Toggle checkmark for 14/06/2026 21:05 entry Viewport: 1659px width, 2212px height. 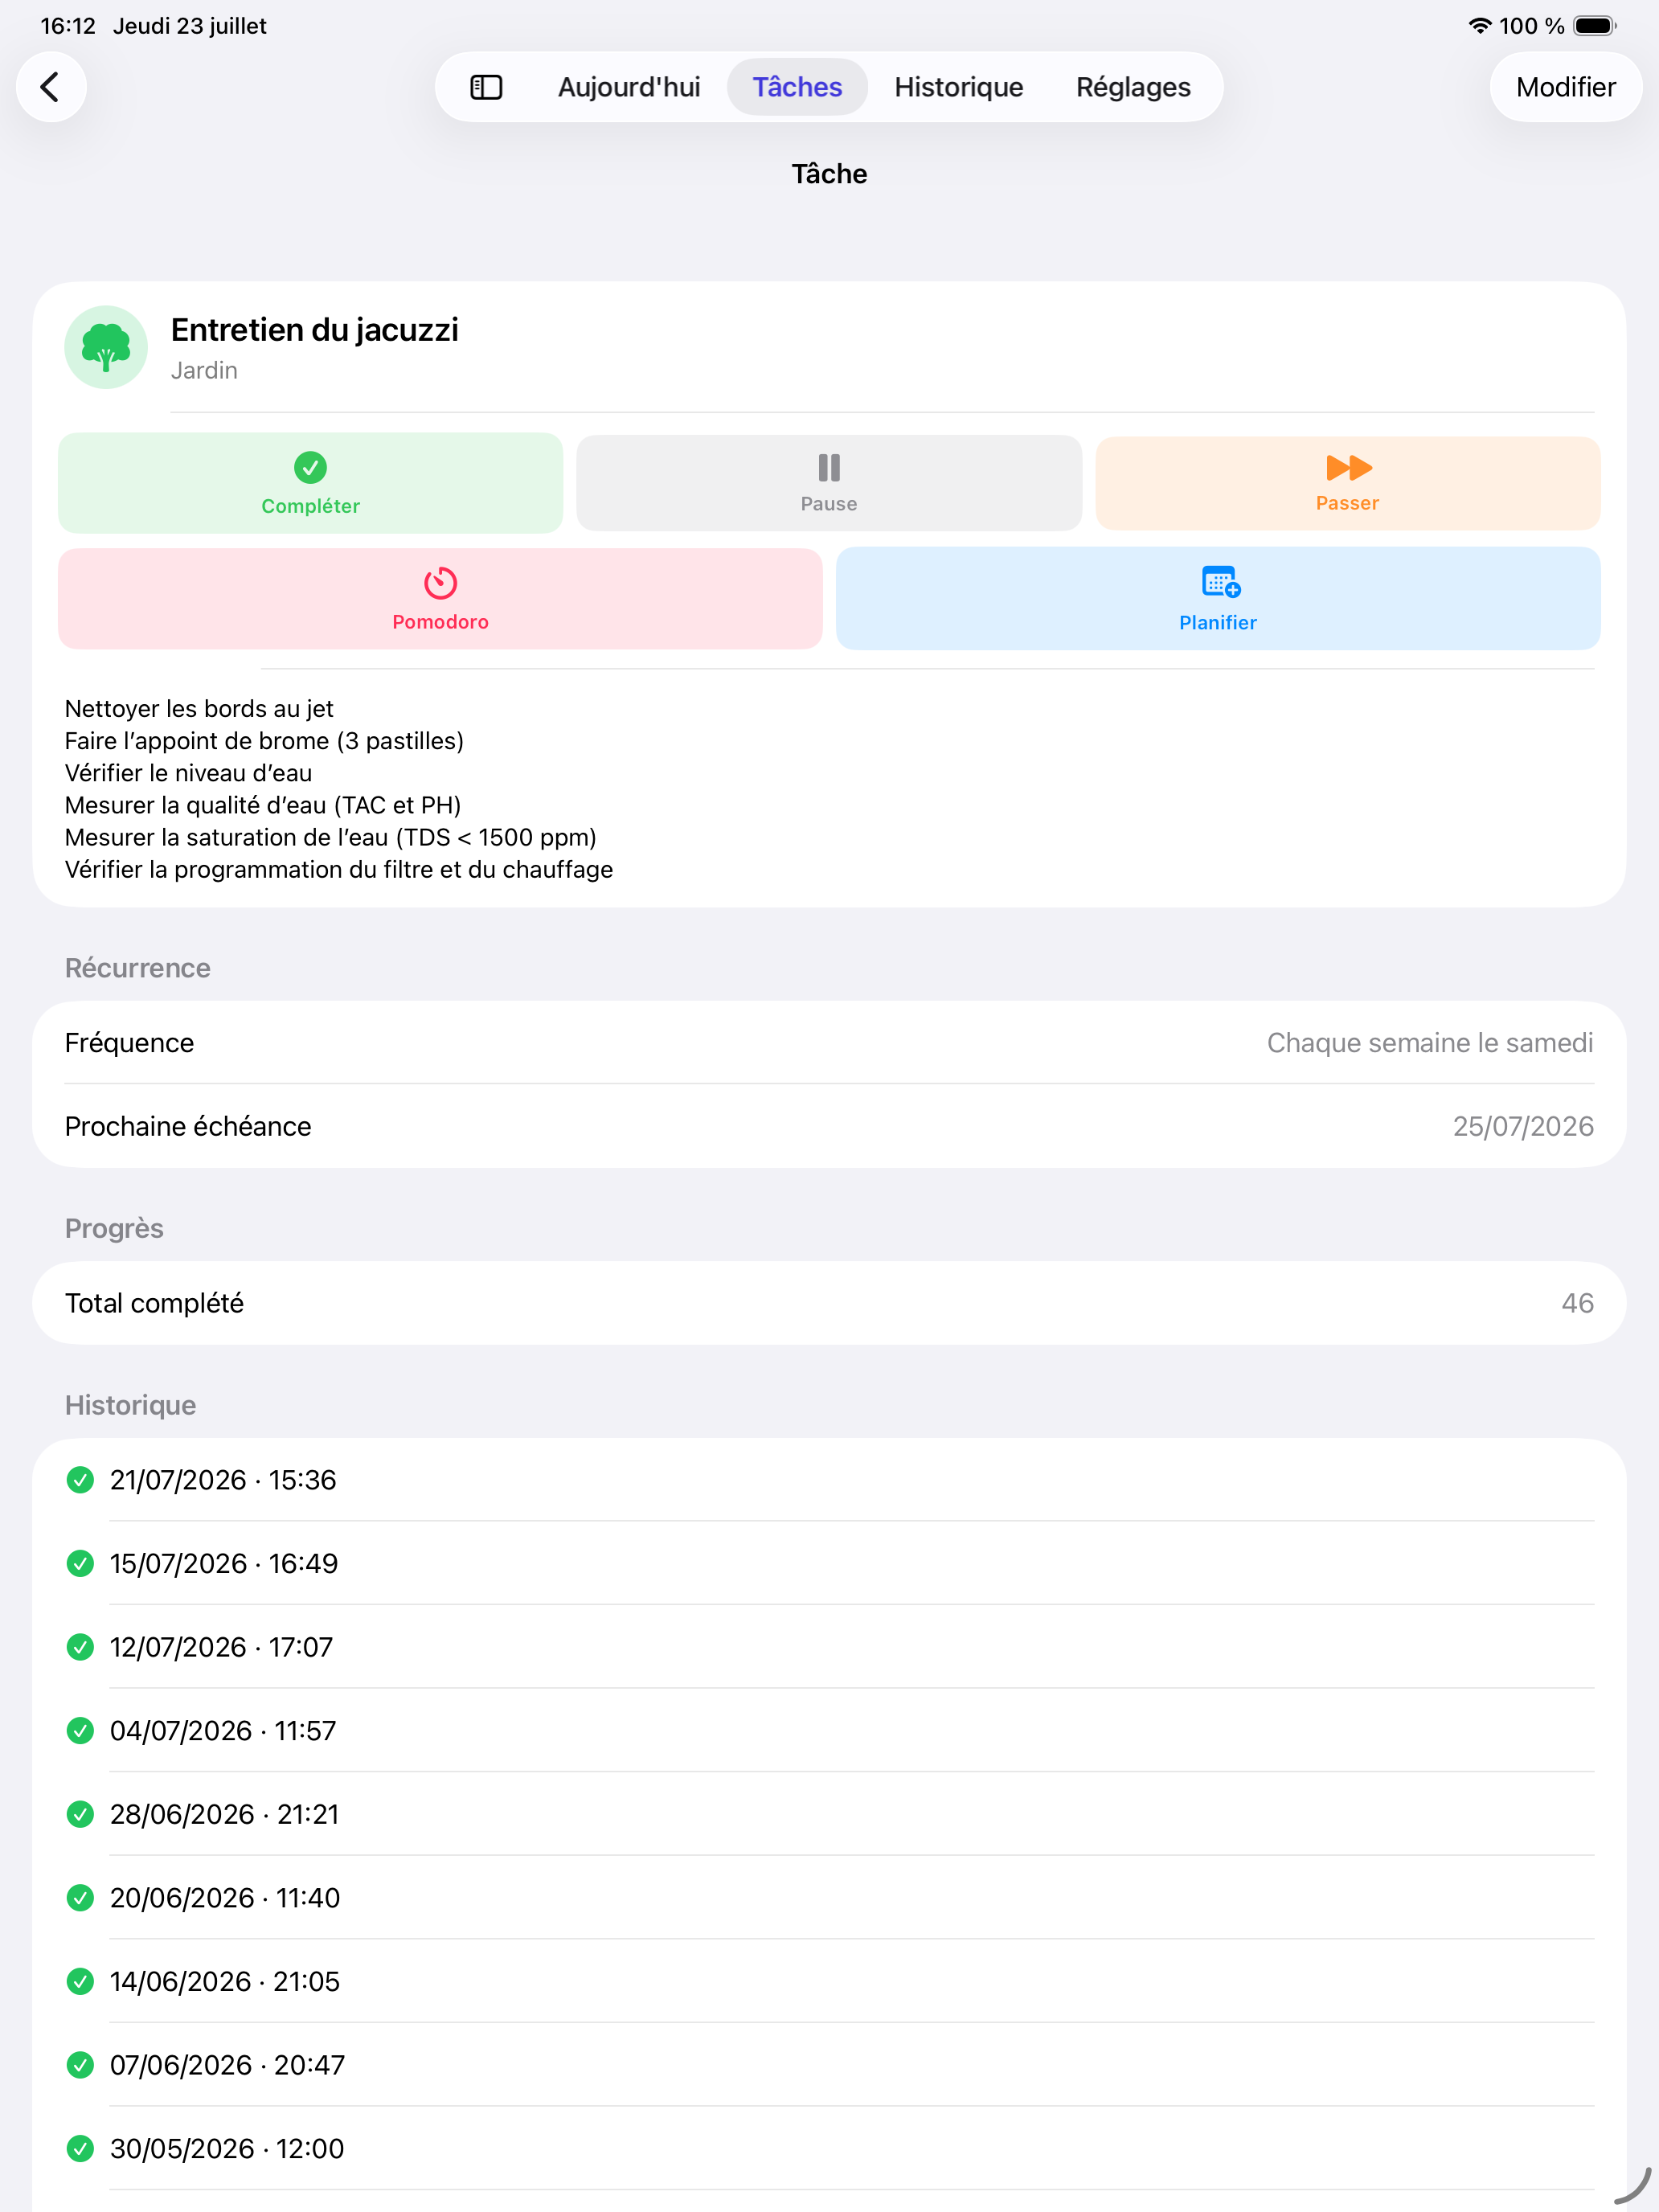click(x=80, y=1981)
